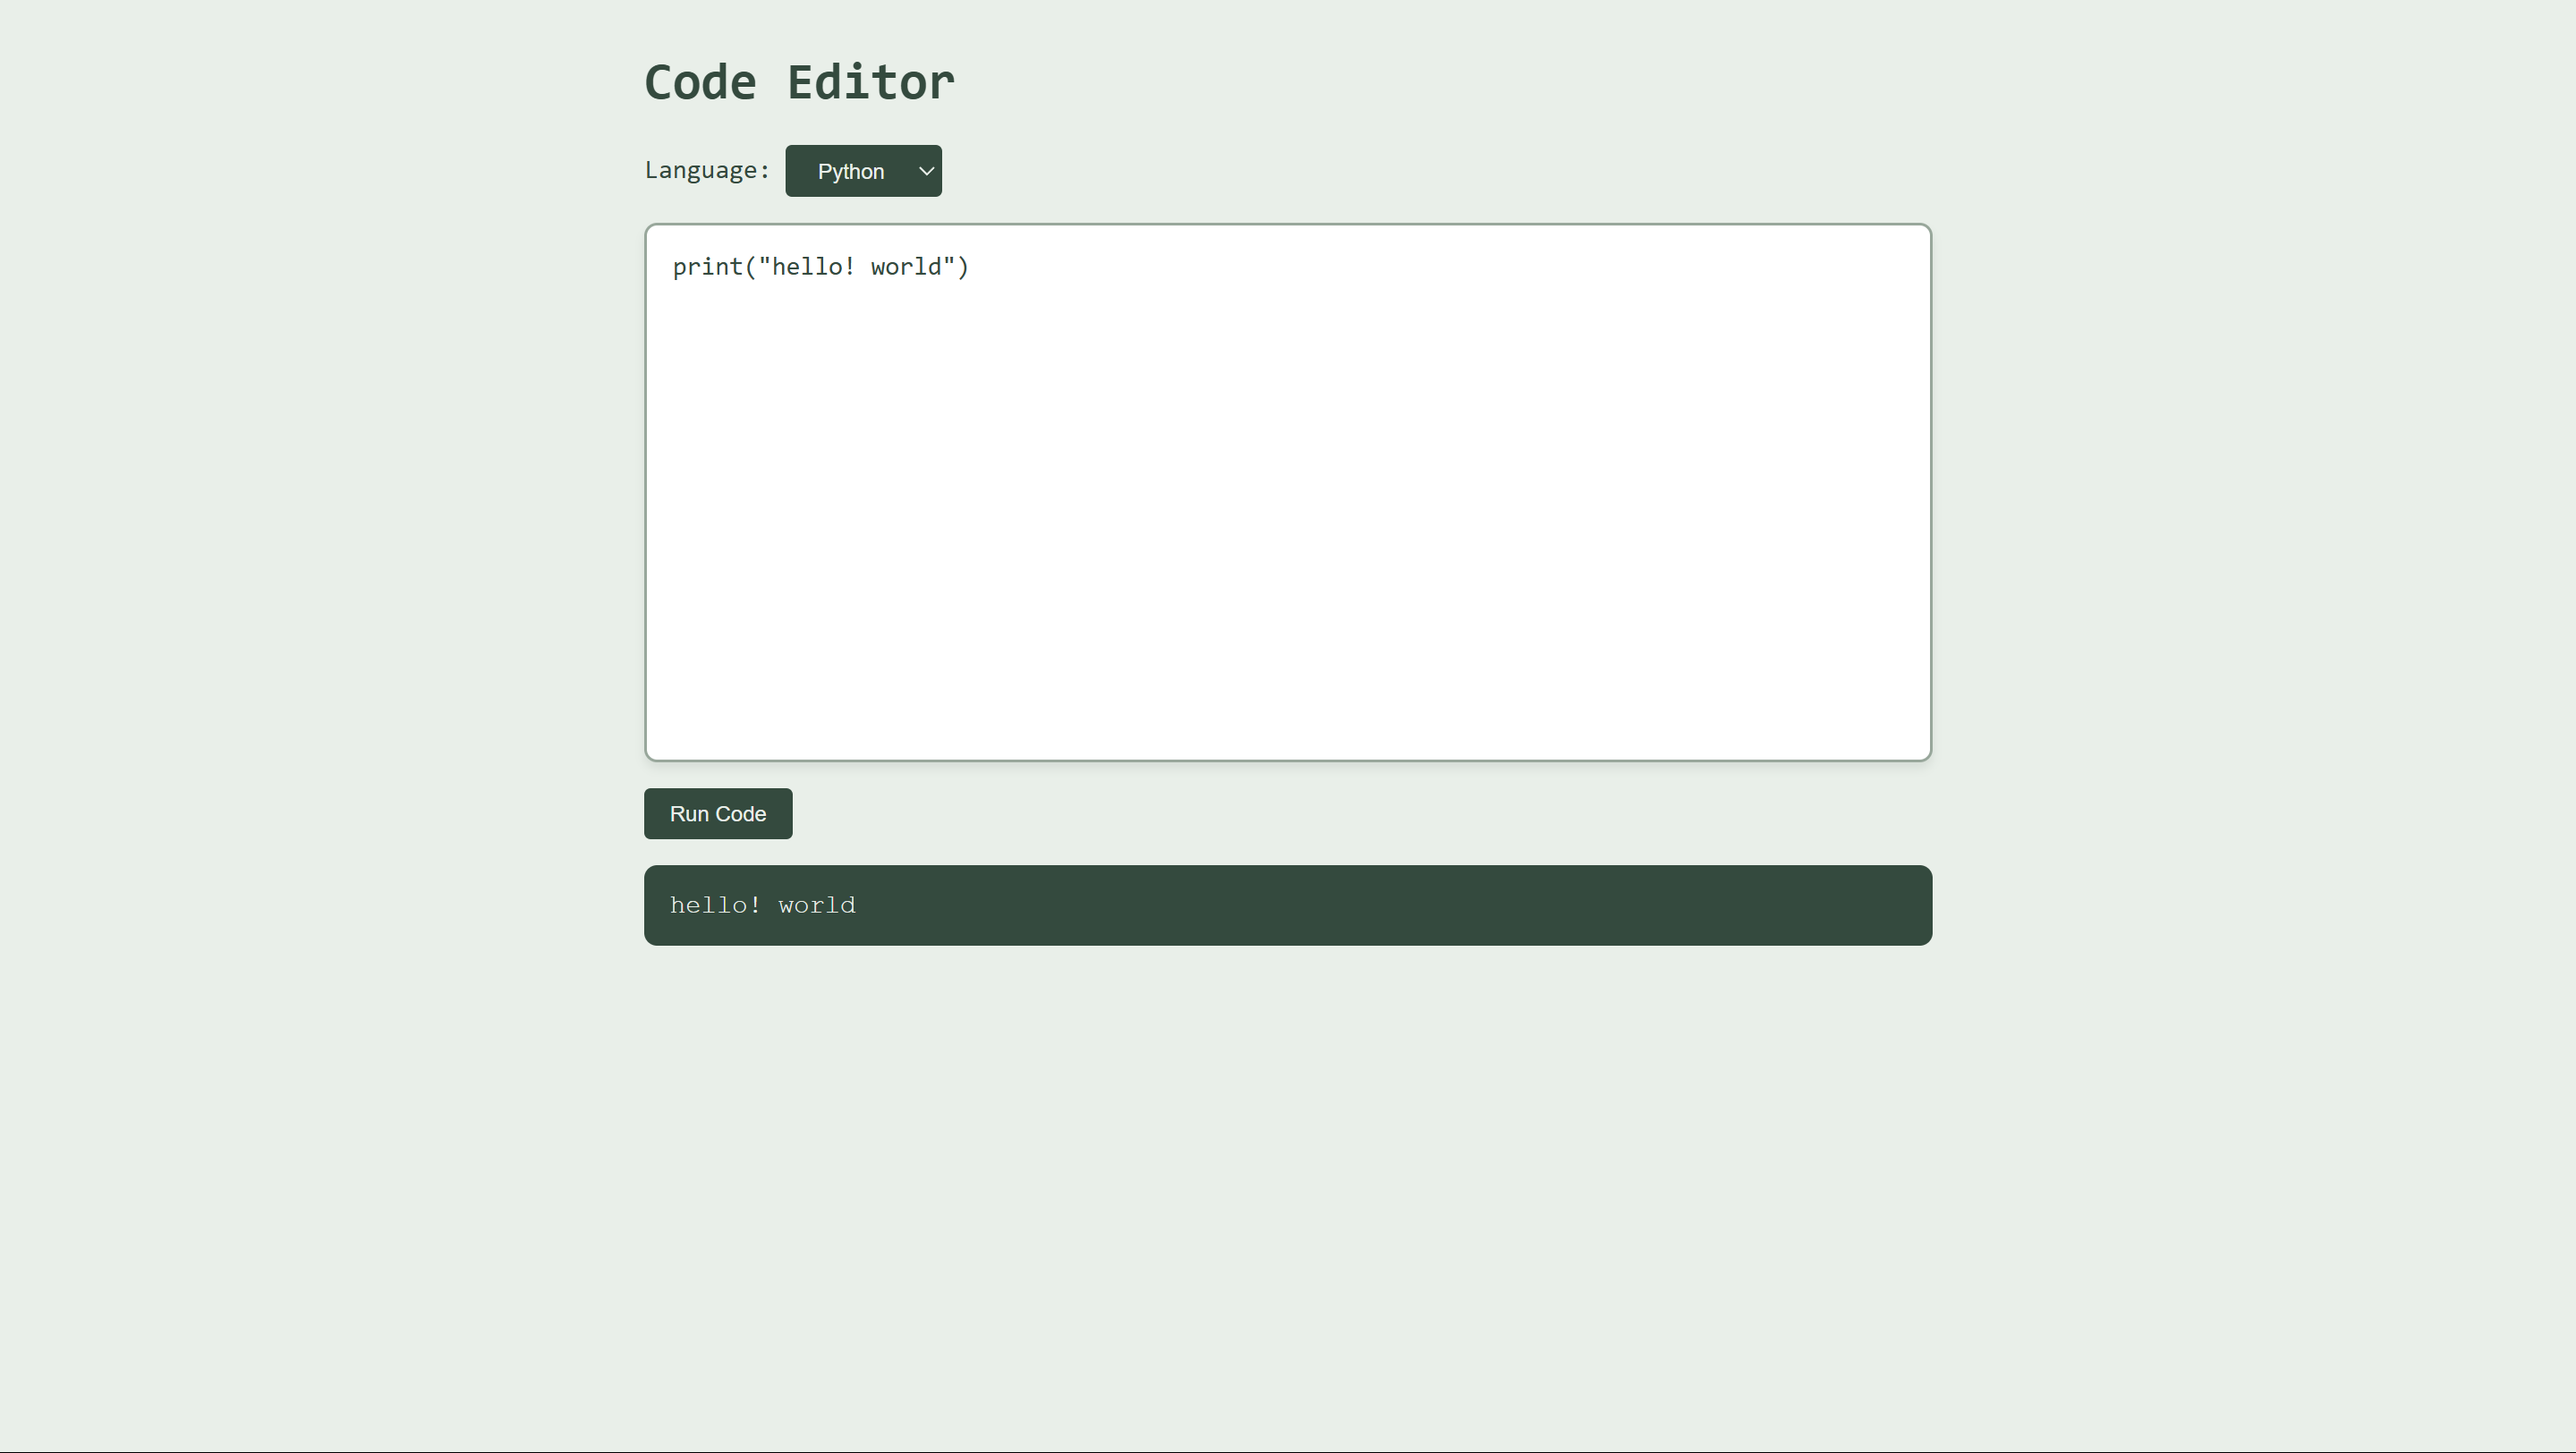Open the Language dropdown showing Python
The width and height of the screenshot is (2576, 1453).
[863, 171]
